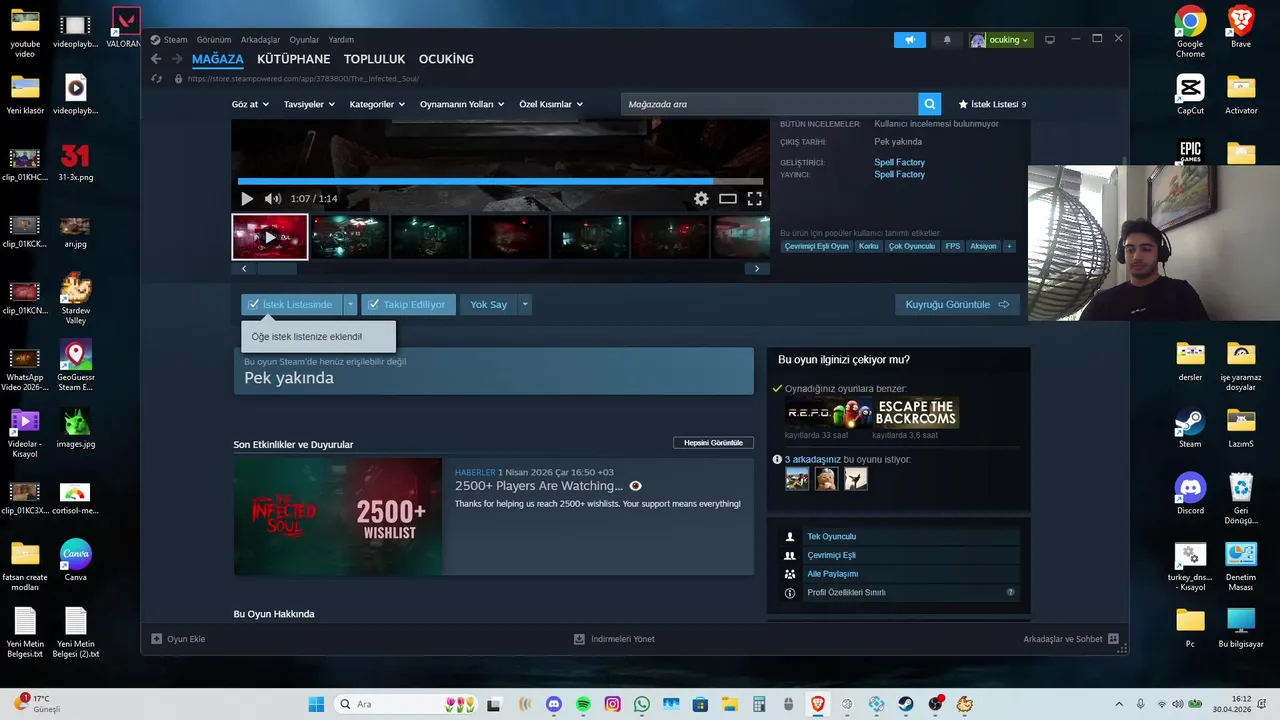
Task: Open İndirmeleri Yönet downloads
Action: tap(614, 639)
